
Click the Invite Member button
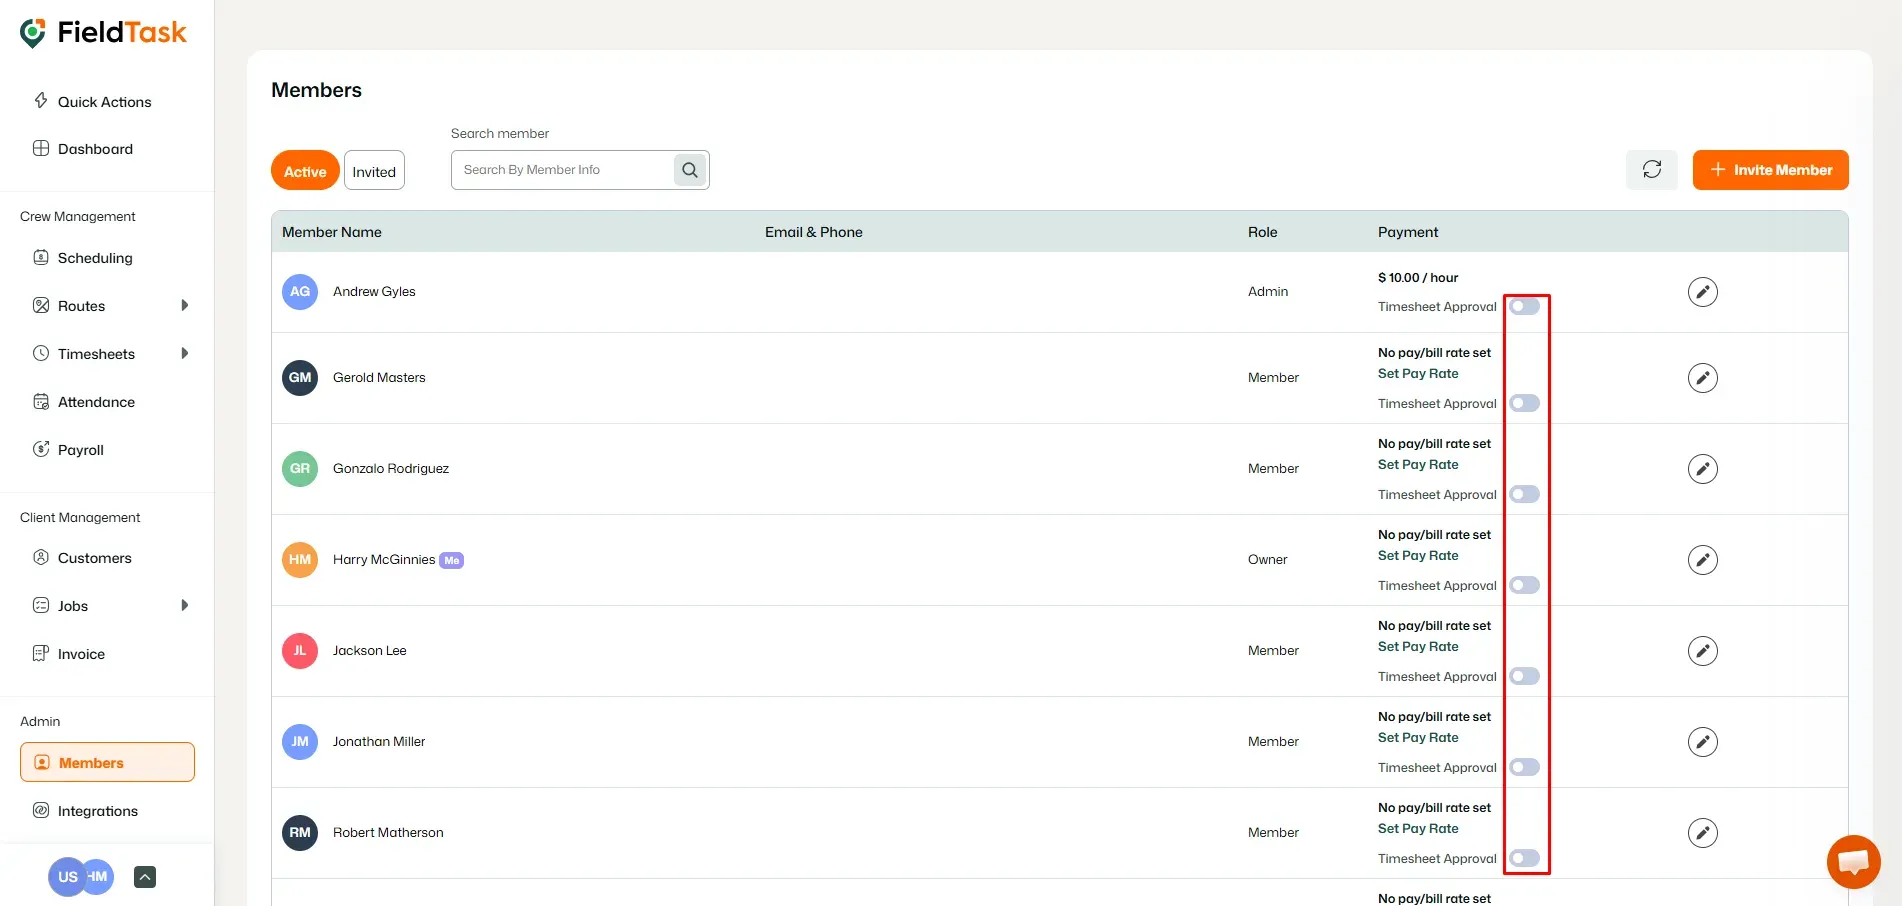(1770, 170)
